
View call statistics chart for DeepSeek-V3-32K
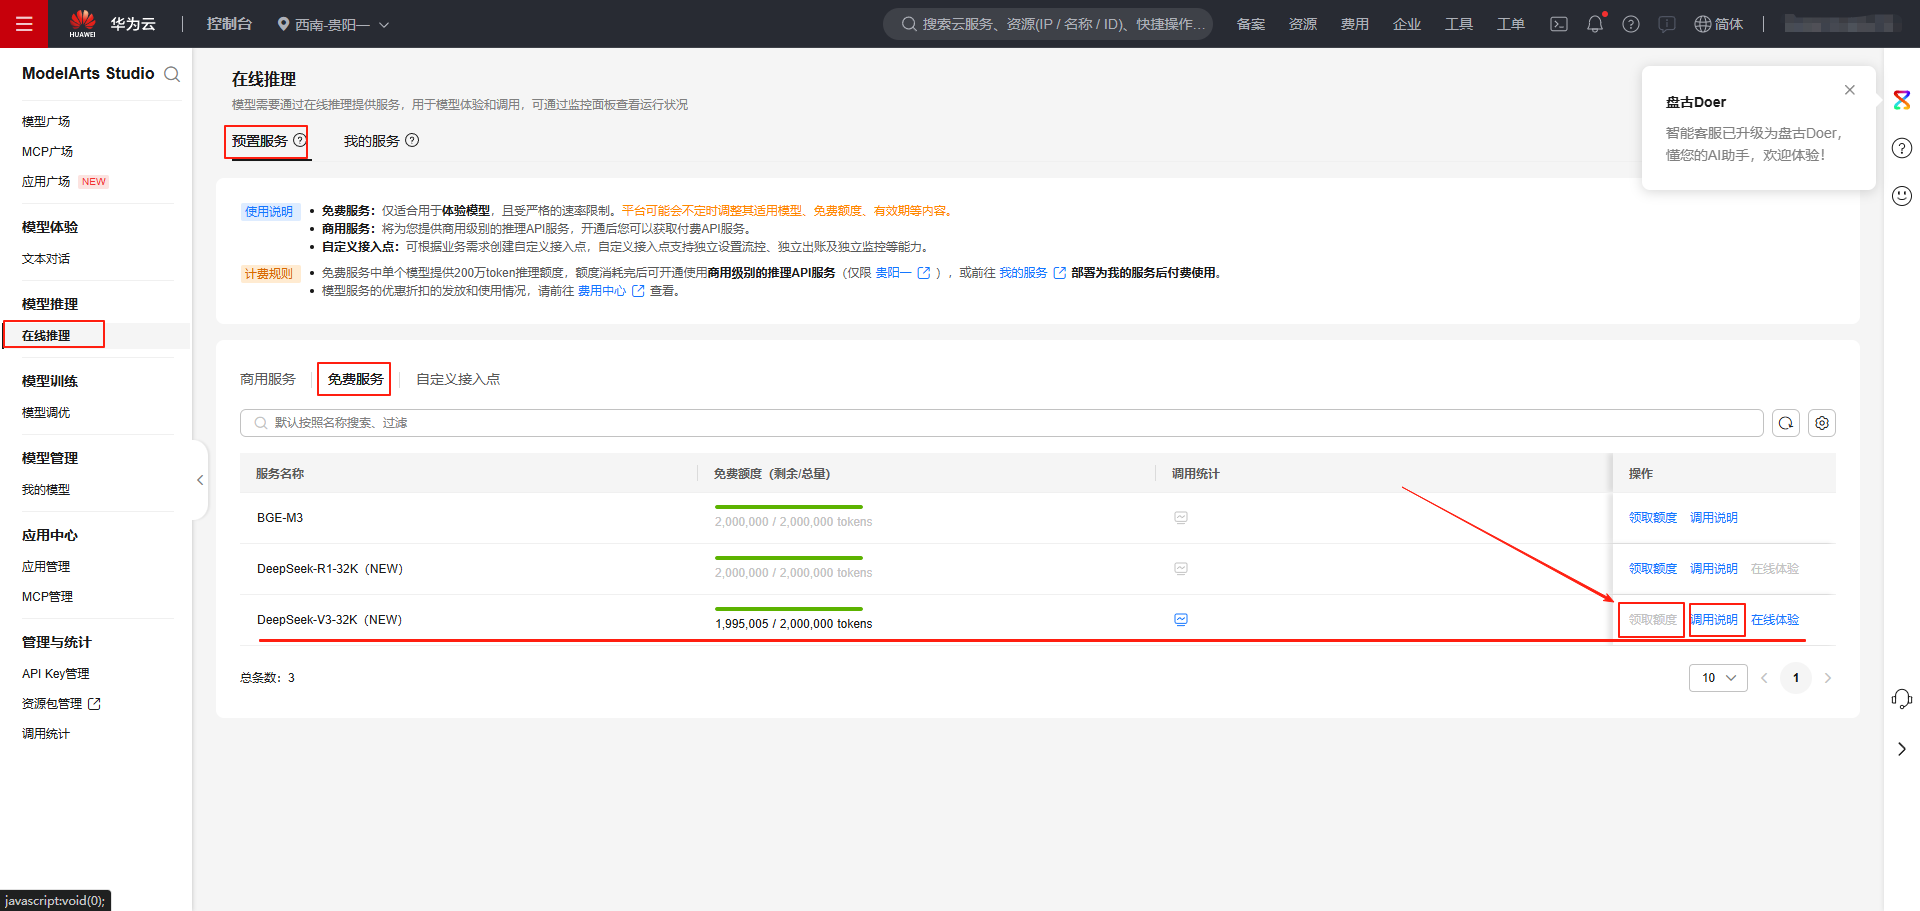[x=1181, y=620]
